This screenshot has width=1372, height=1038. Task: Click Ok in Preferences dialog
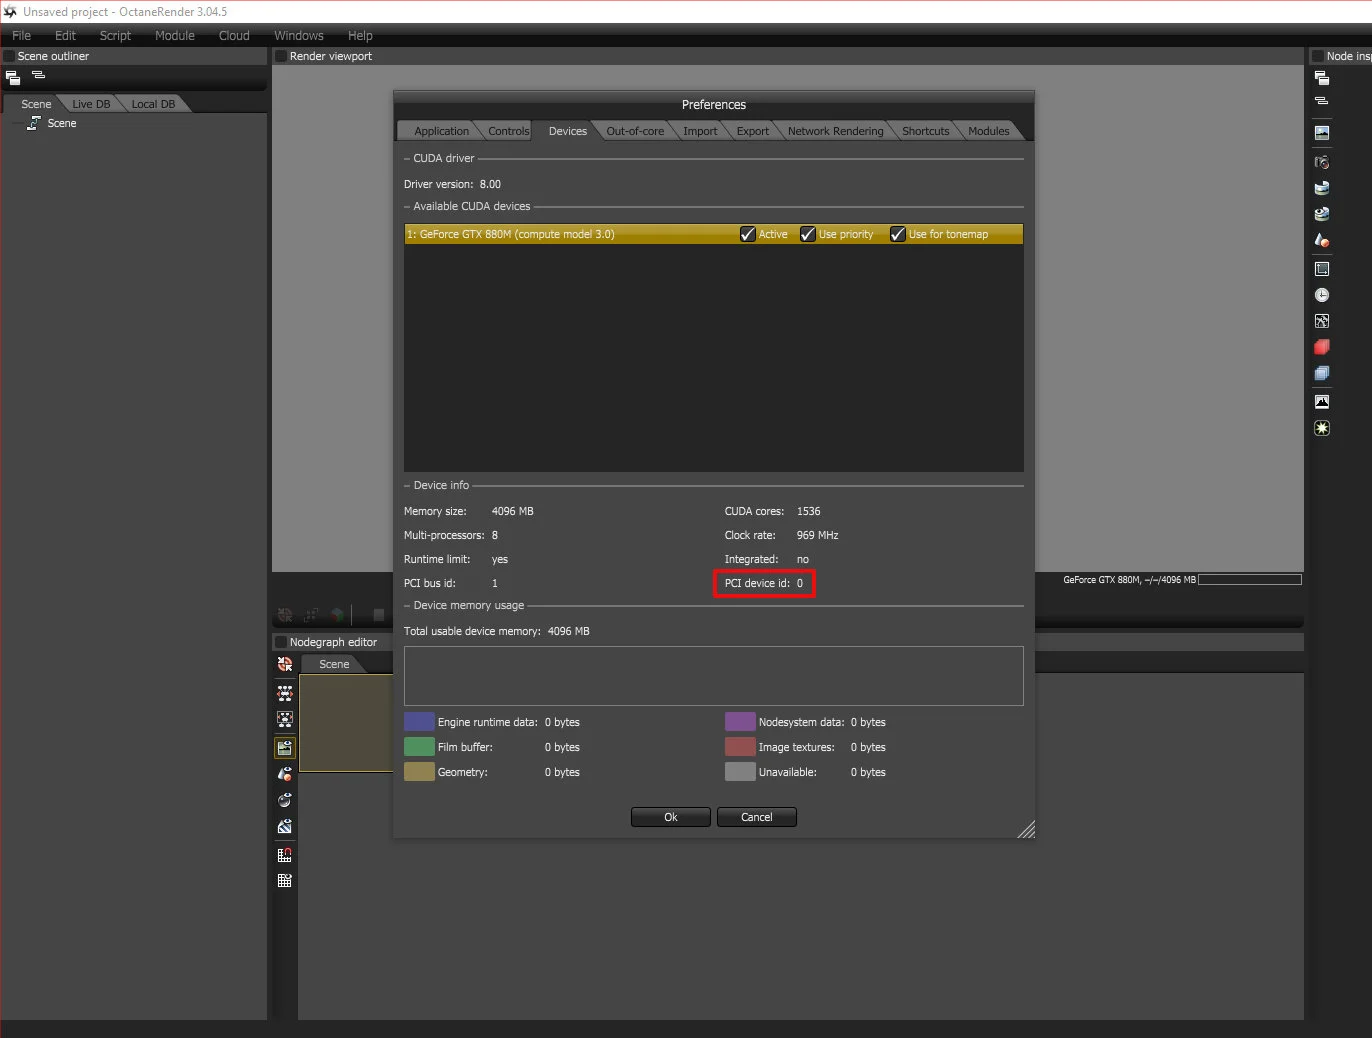tap(671, 817)
